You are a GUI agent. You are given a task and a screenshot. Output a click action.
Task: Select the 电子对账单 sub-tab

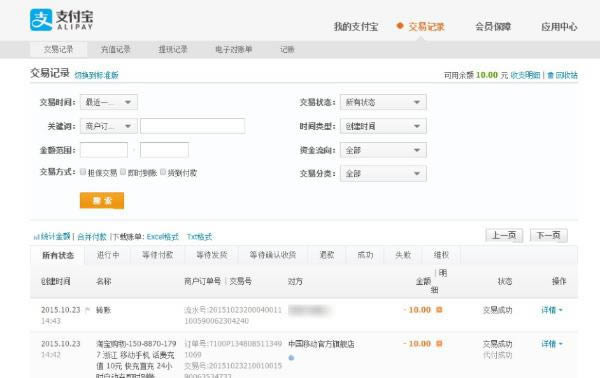click(x=233, y=49)
